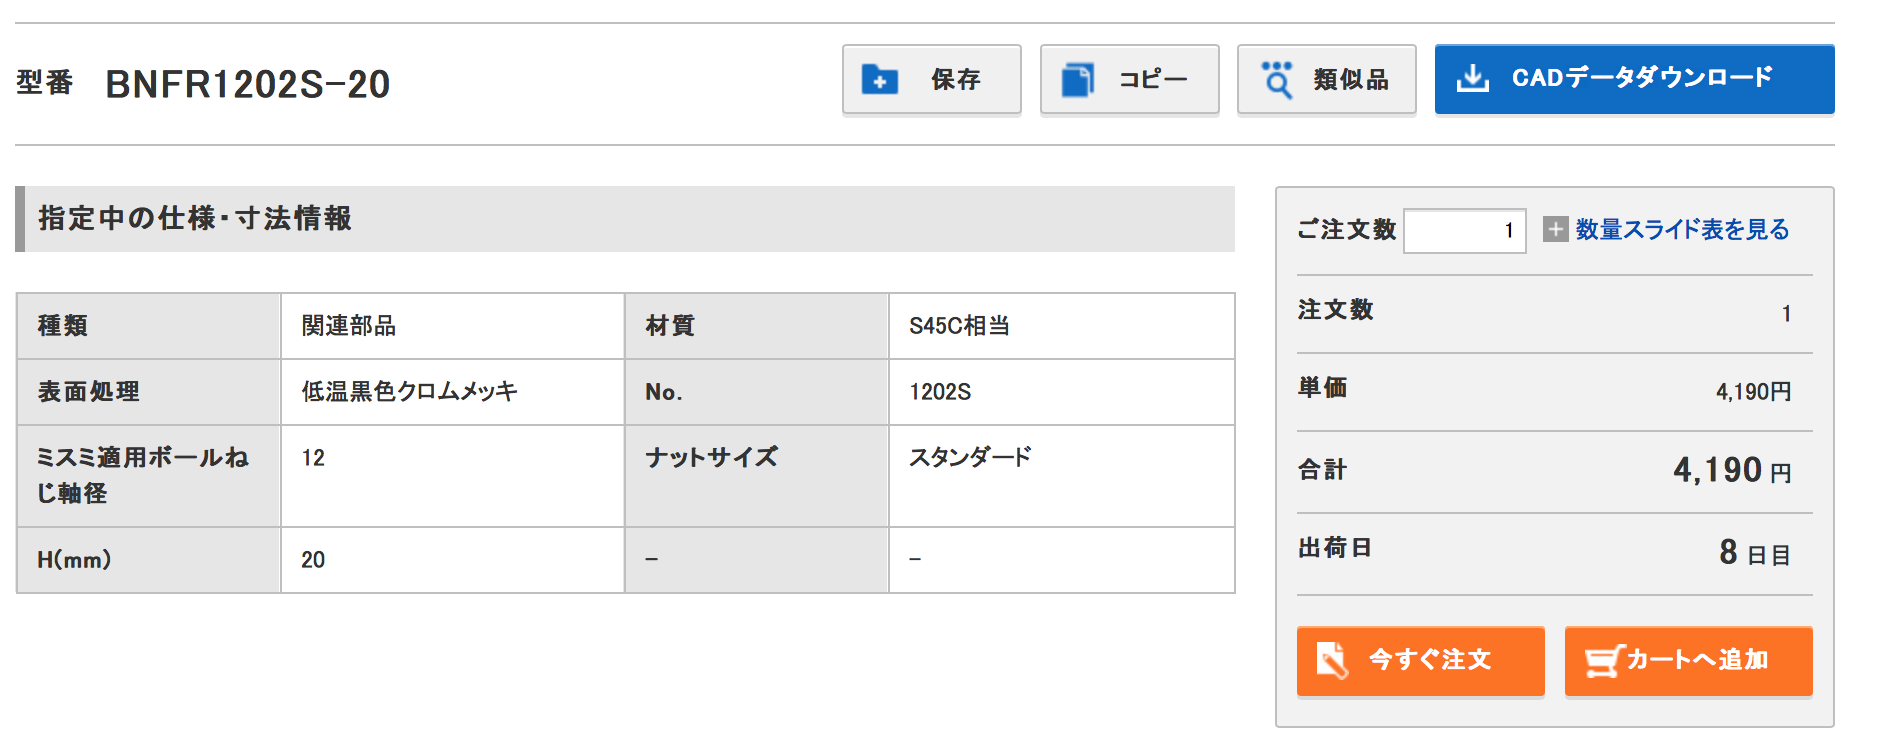Click the similar products magnifier icon

click(1277, 79)
